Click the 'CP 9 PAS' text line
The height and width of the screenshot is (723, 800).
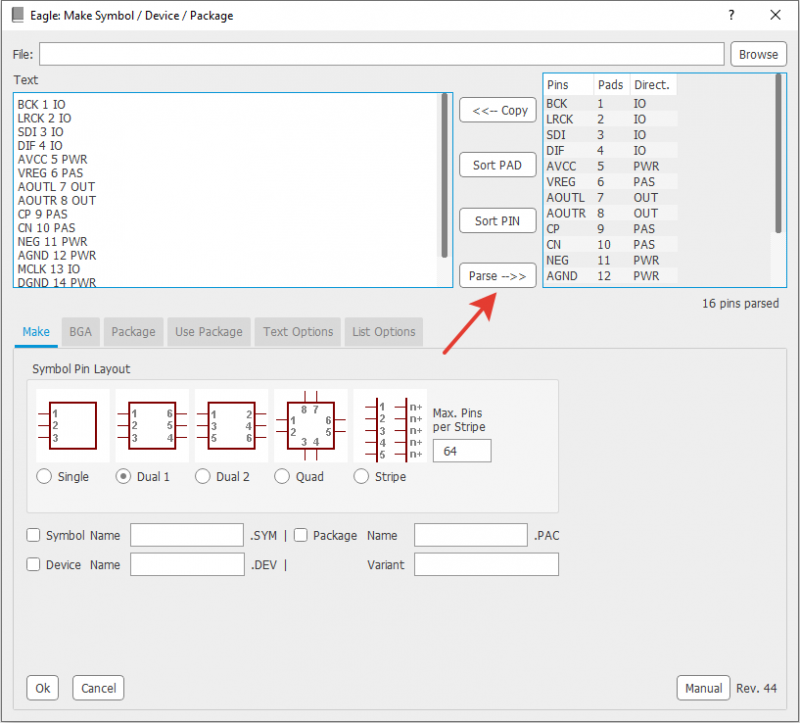click(42, 214)
